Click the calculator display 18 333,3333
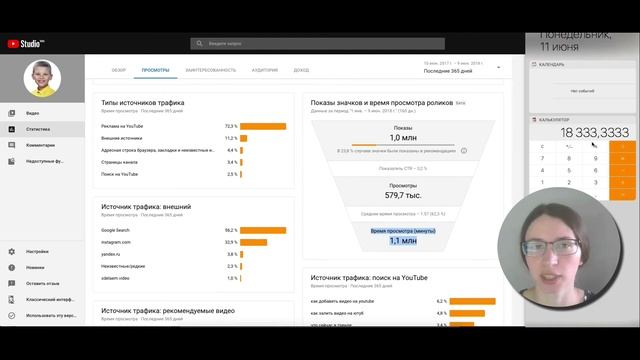Viewport: 640px width, 360px height. [594, 133]
